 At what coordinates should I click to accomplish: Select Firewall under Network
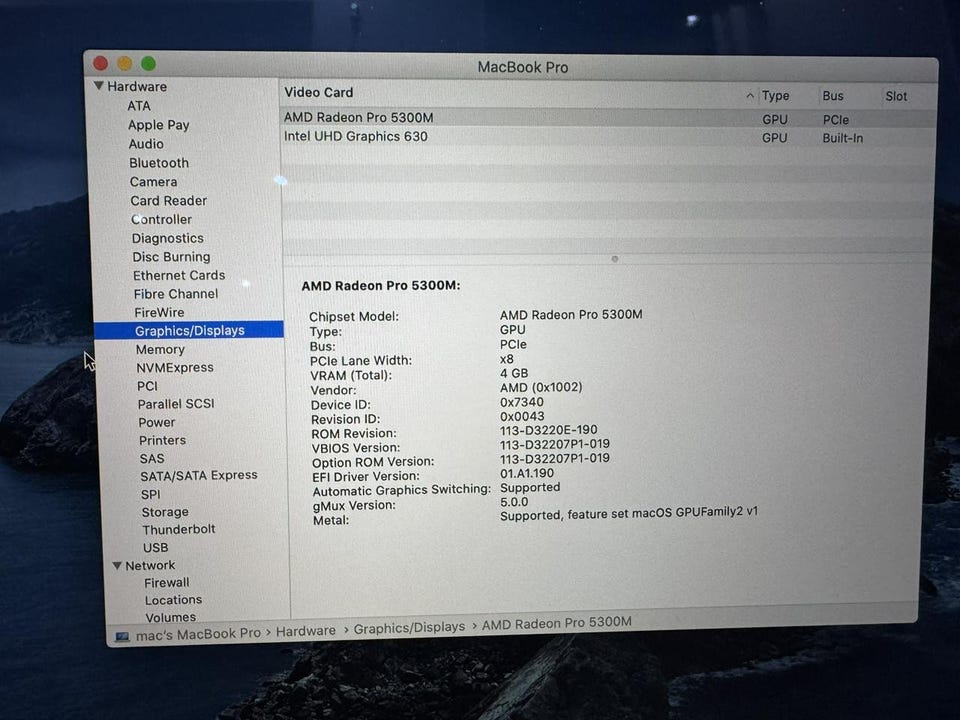167,582
